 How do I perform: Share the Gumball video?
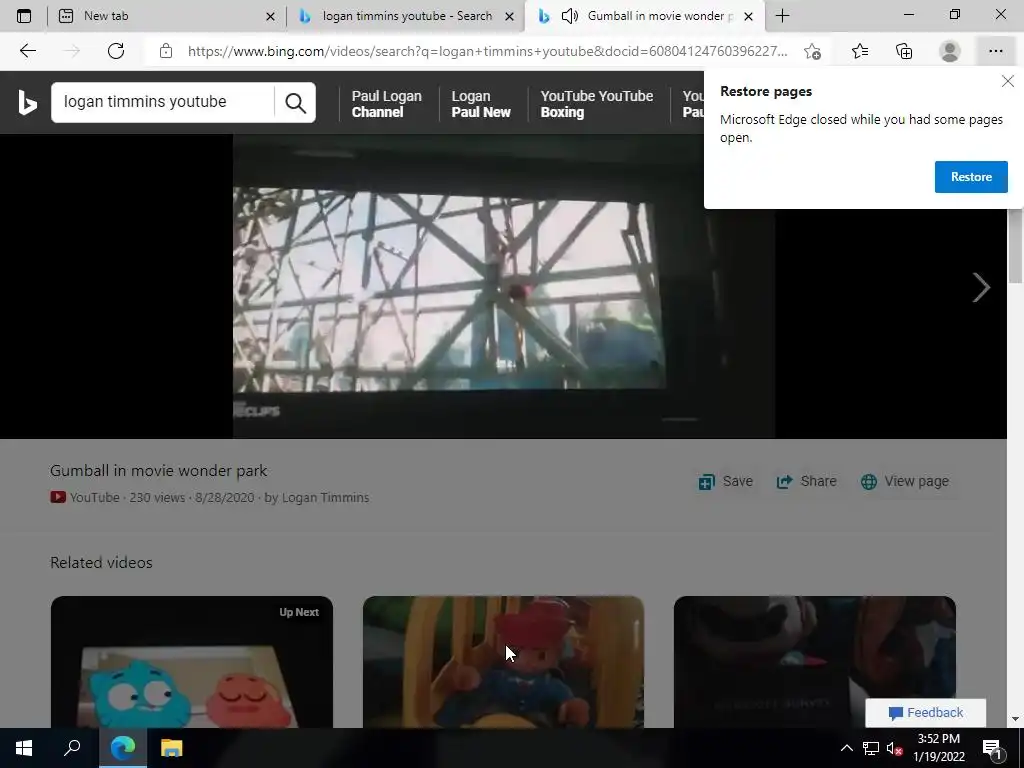click(x=806, y=481)
